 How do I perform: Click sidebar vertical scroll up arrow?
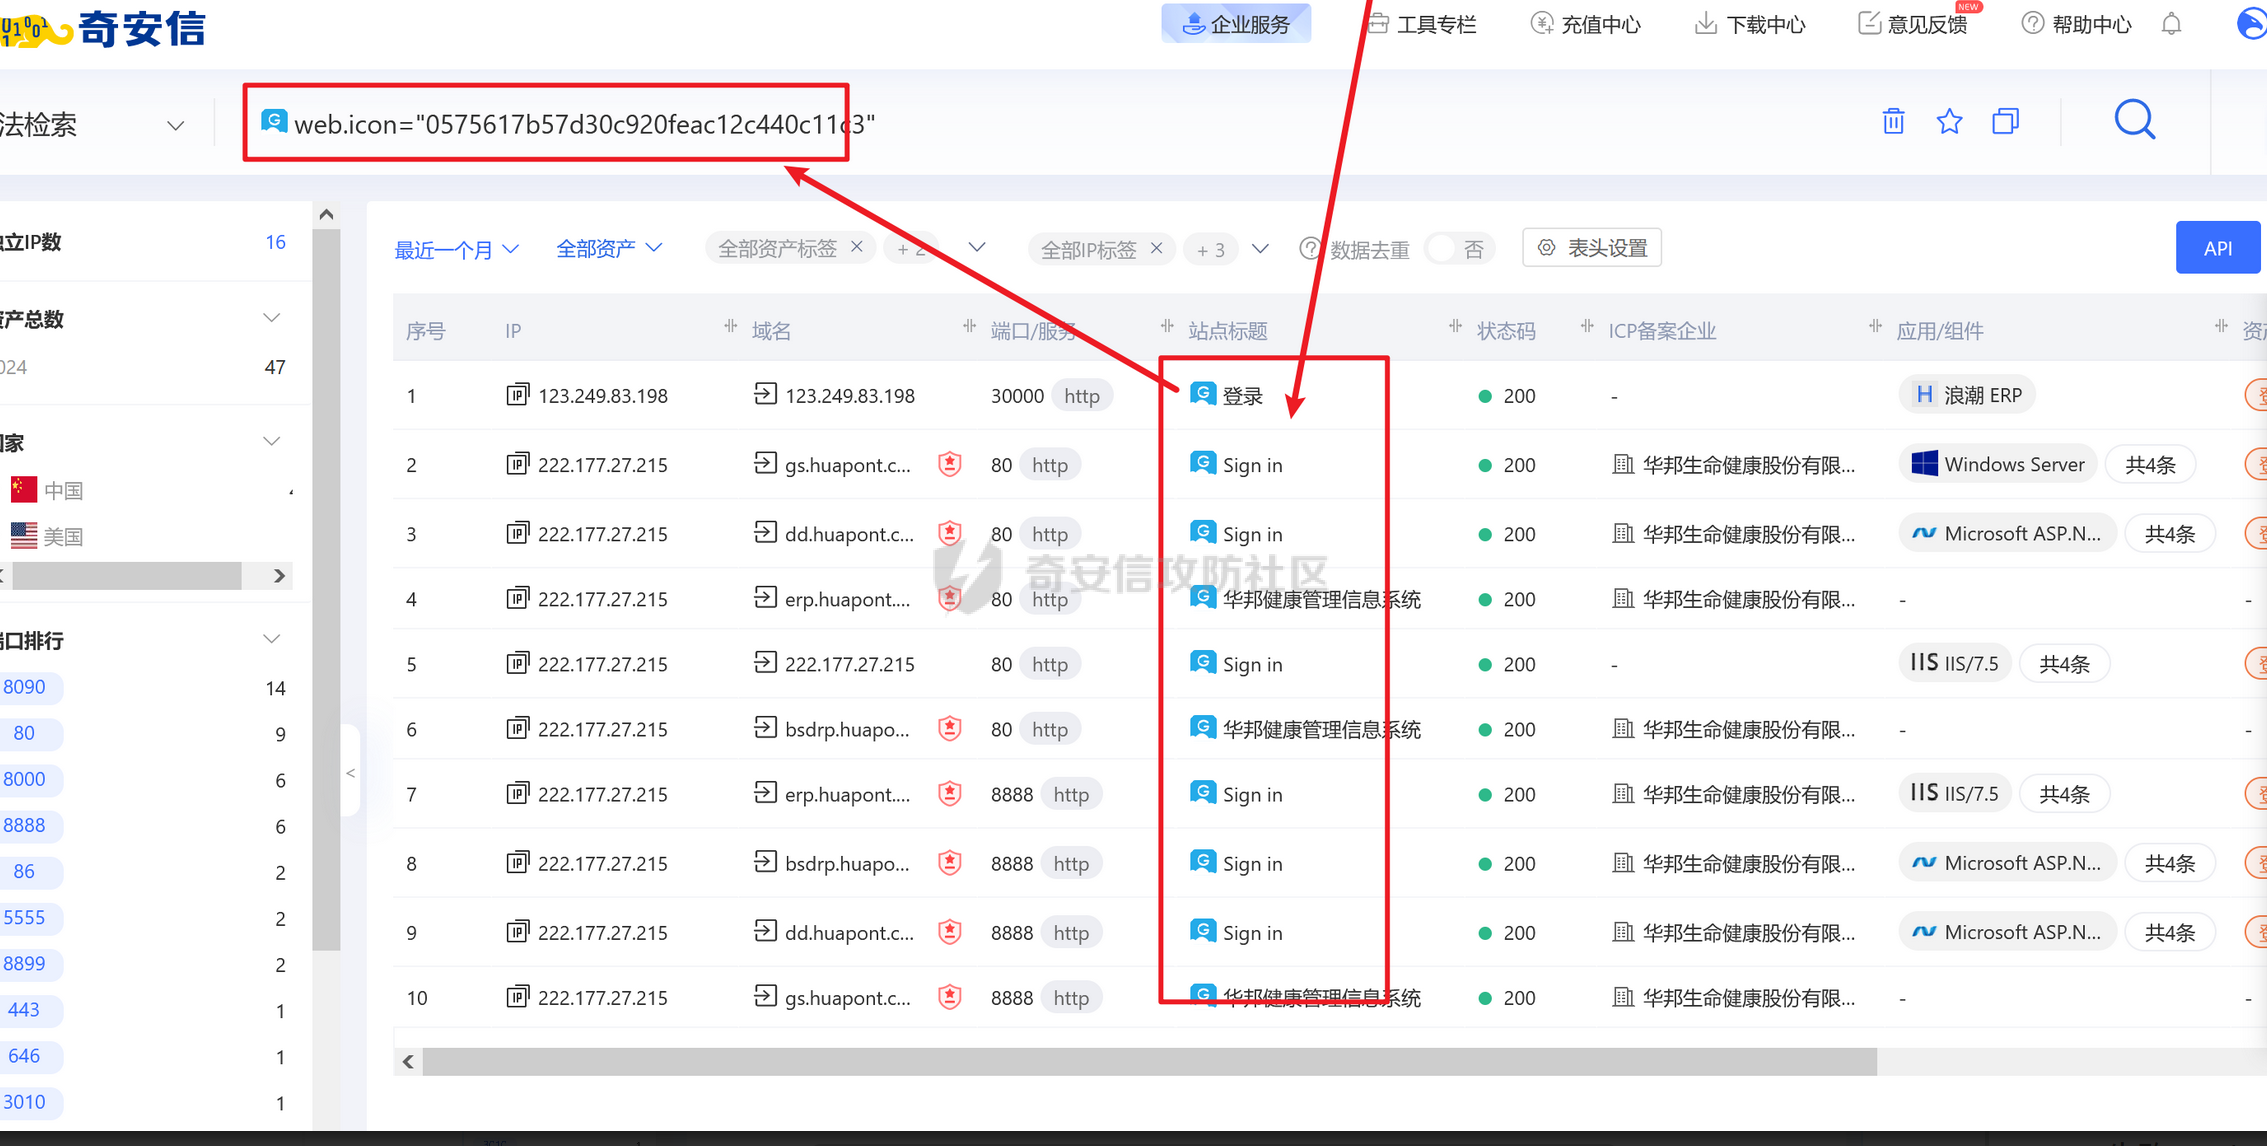[x=326, y=214]
